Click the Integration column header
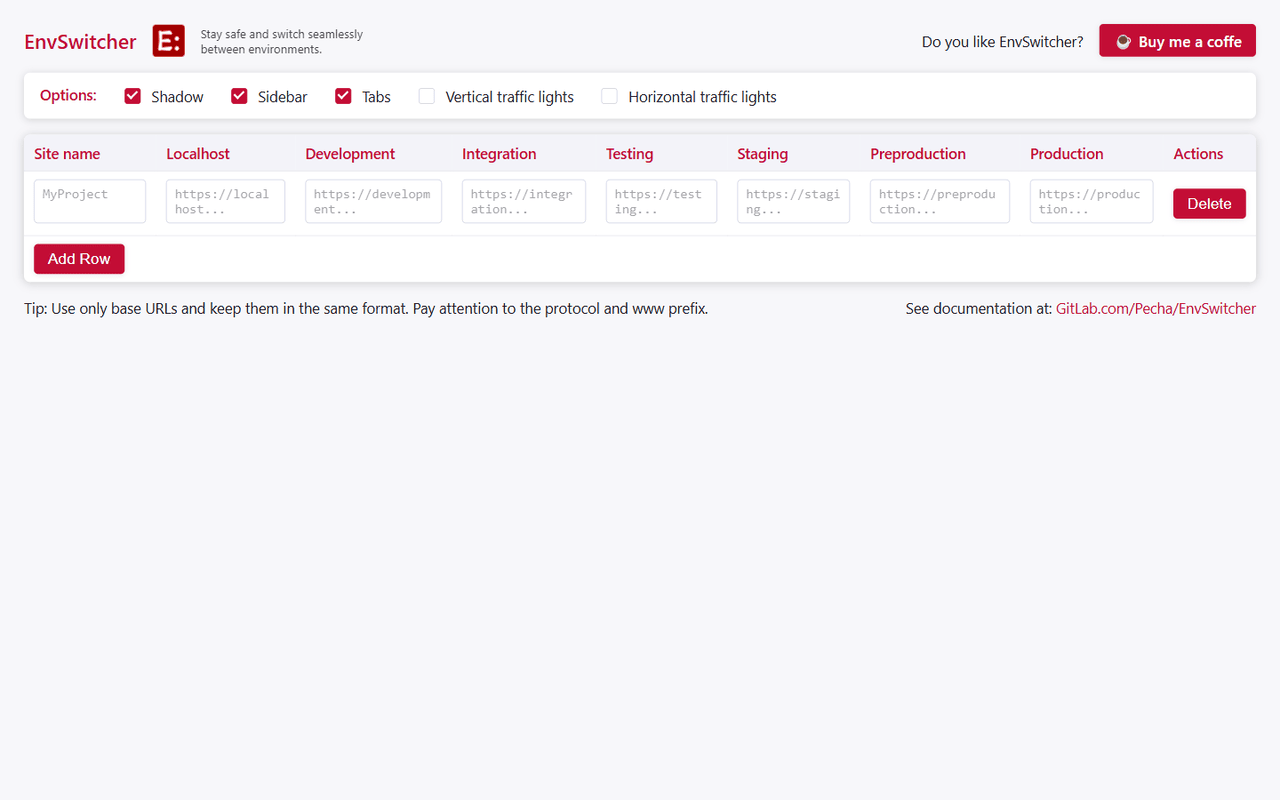This screenshot has width=1280, height=800. pos(499,154)
